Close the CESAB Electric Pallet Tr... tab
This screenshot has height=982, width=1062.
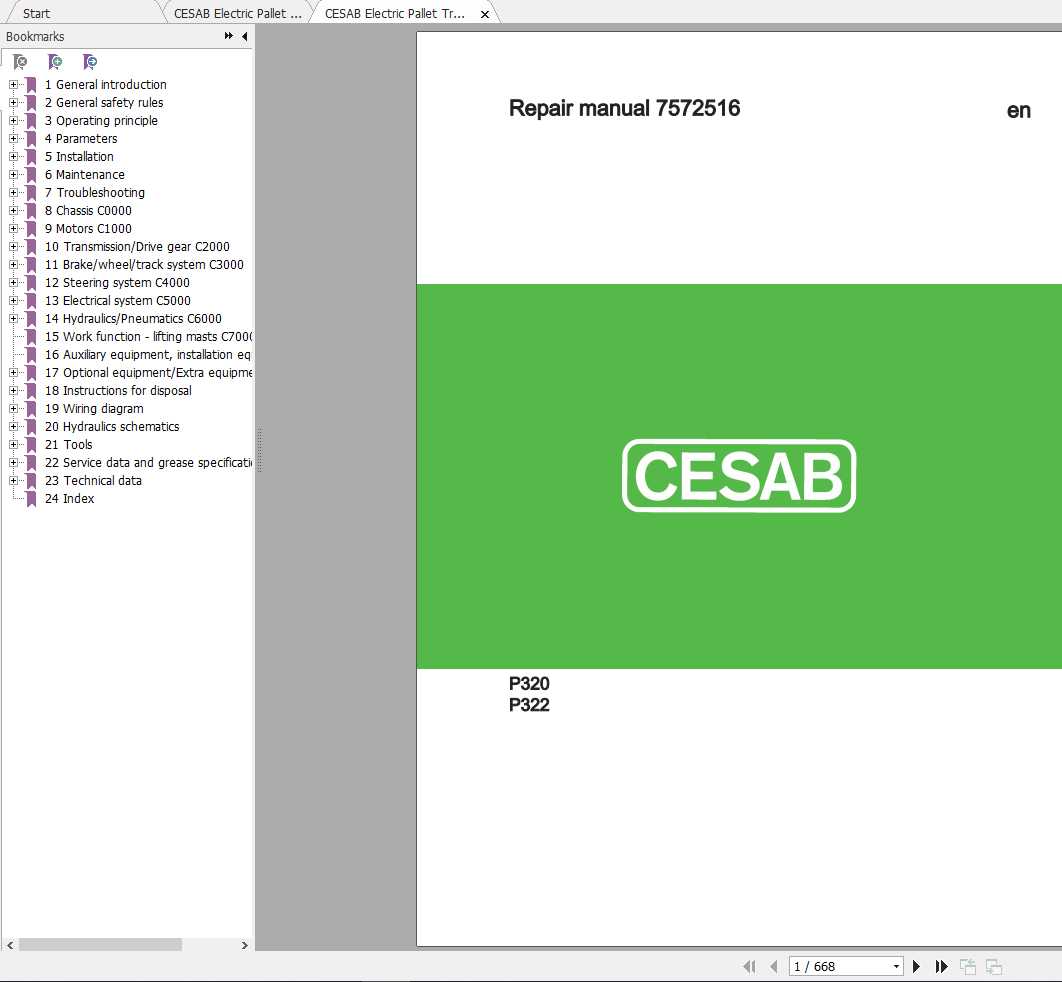pyautogui.click(x=485, y=14)
